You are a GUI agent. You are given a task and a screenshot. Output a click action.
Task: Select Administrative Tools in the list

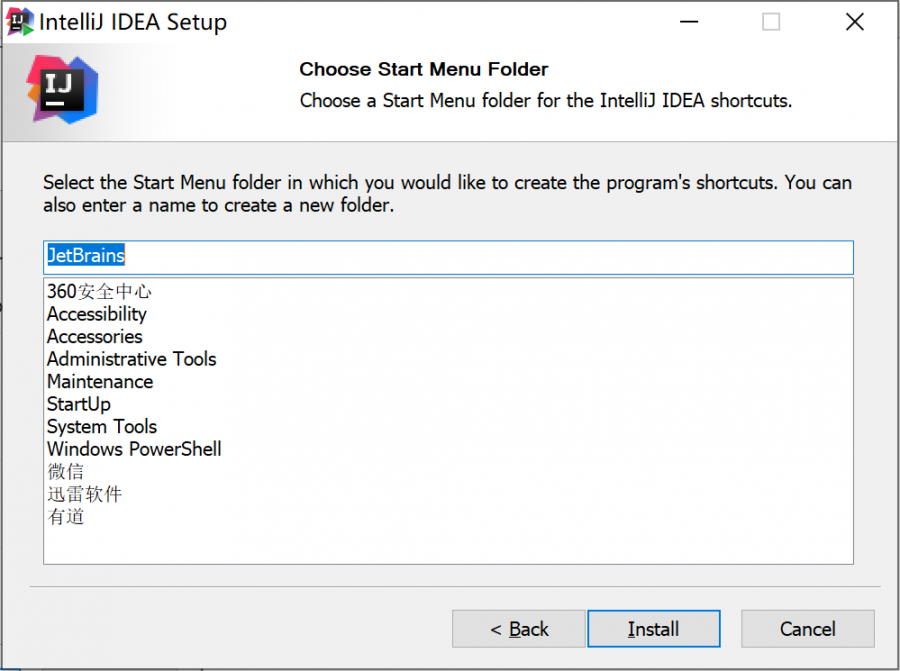pyautogui.click(x=131, y=359)
